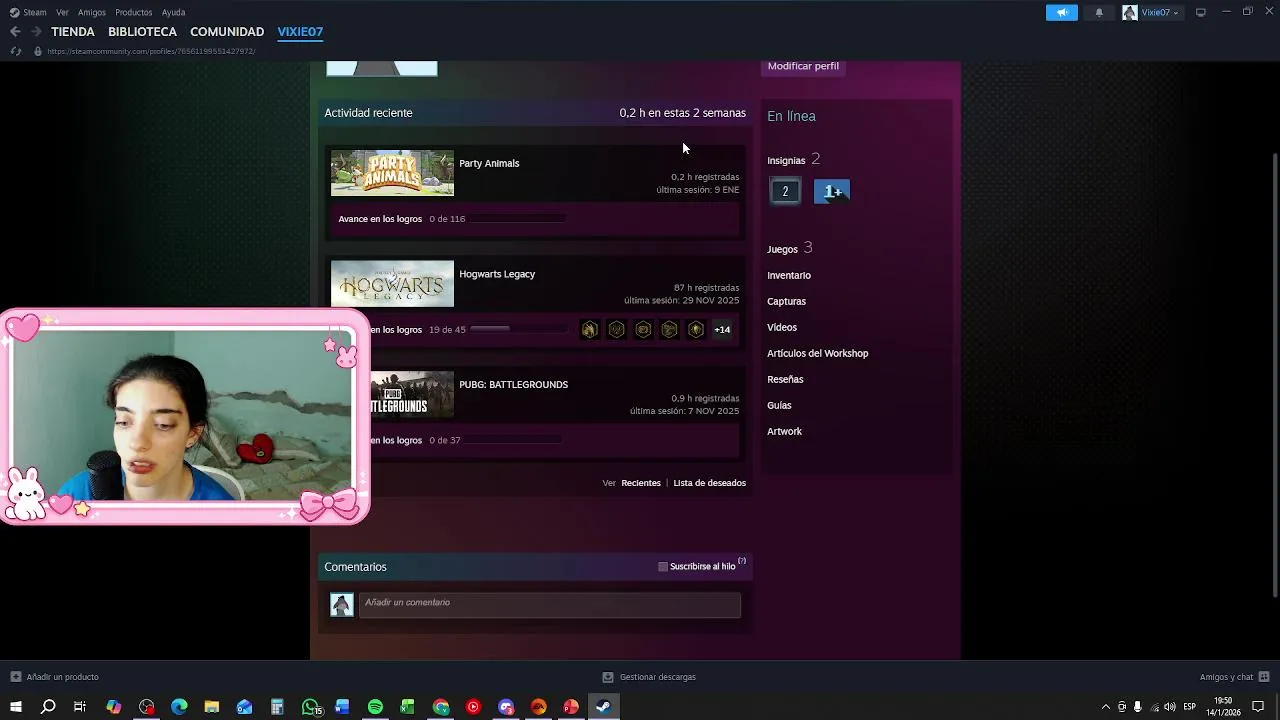Viewport: 1280px width, 720px height.
Task: Open the Hogwarts Legacy game thumbnail
Action: [392, 284]
